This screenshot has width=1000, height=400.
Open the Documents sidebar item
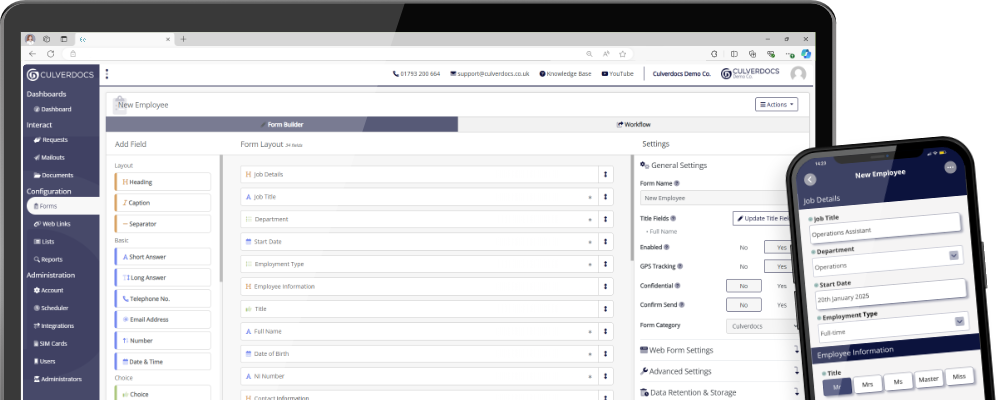(53, 175)
